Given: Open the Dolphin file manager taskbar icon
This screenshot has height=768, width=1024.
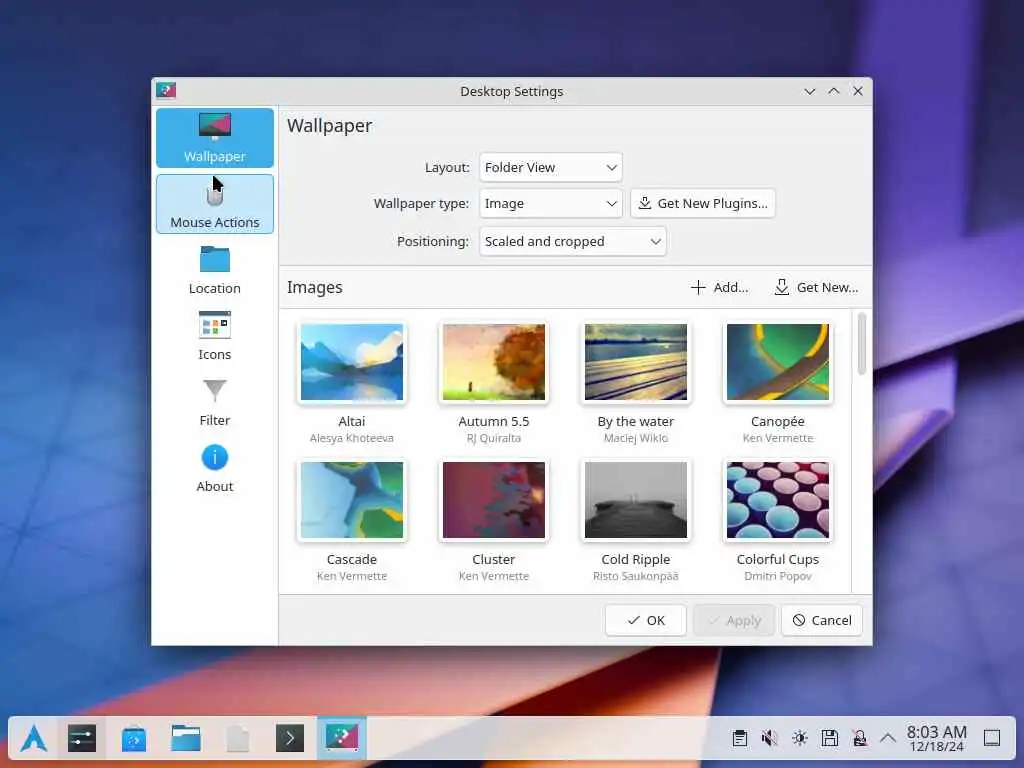Looking at the screenshot, I should tap(186, 739).
